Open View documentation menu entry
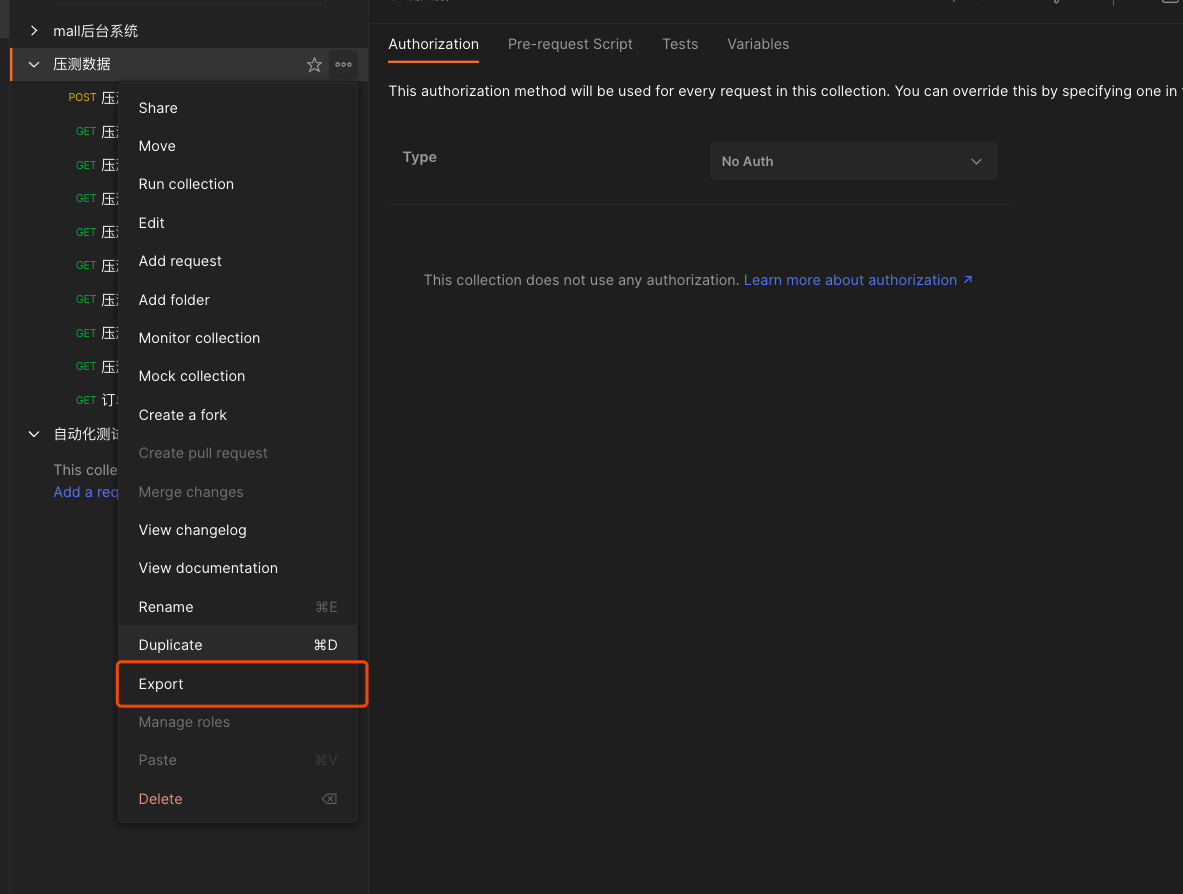The image size is (1183, 894). pyautogui.click(x=238, y=568)
